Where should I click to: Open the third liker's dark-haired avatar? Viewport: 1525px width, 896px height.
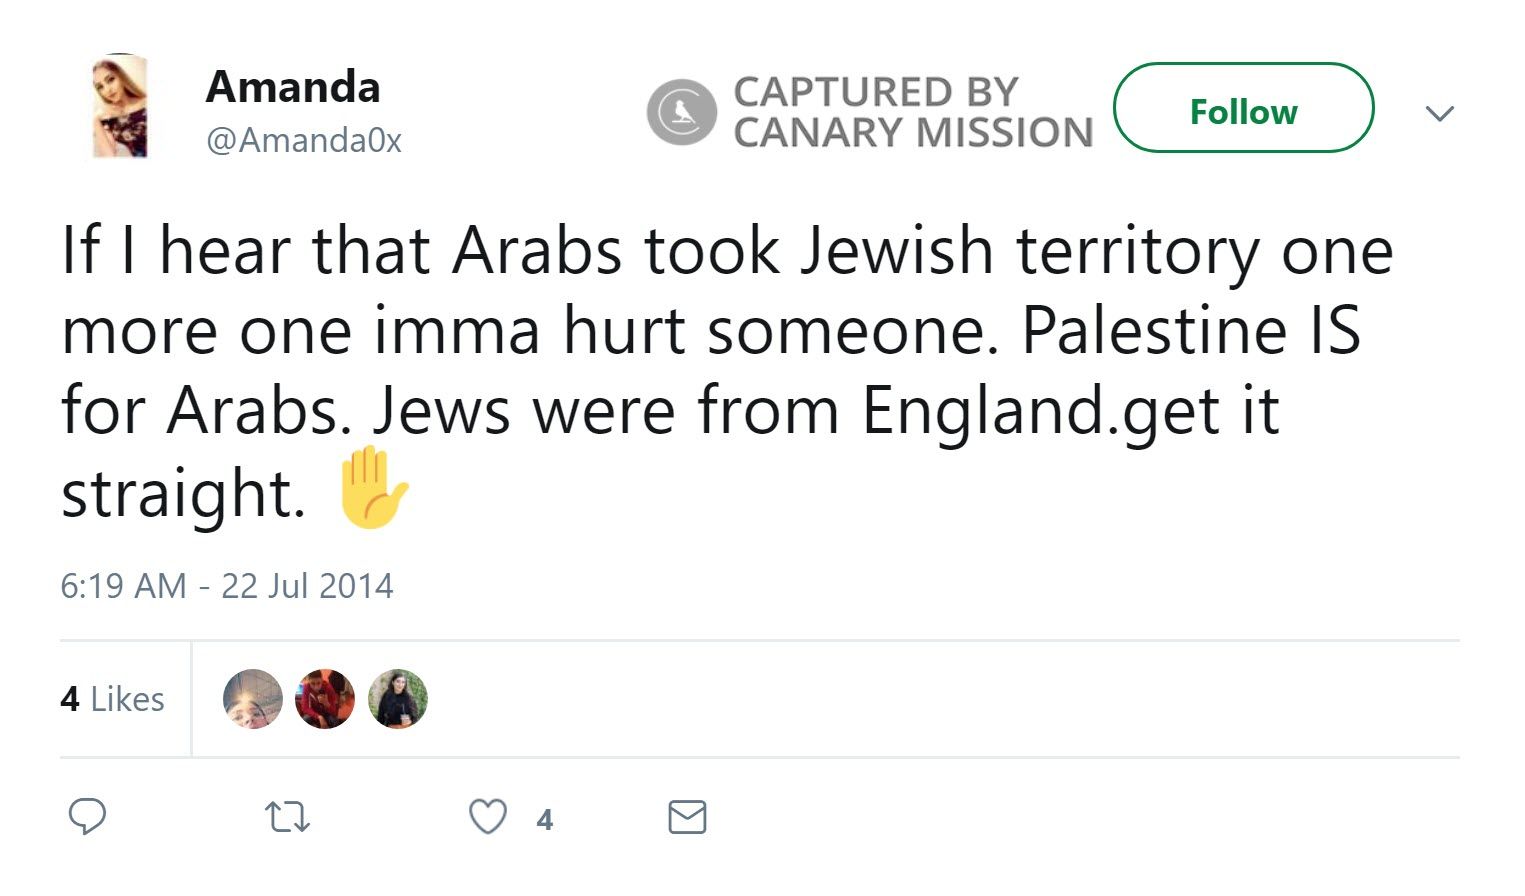coord(398,699)
